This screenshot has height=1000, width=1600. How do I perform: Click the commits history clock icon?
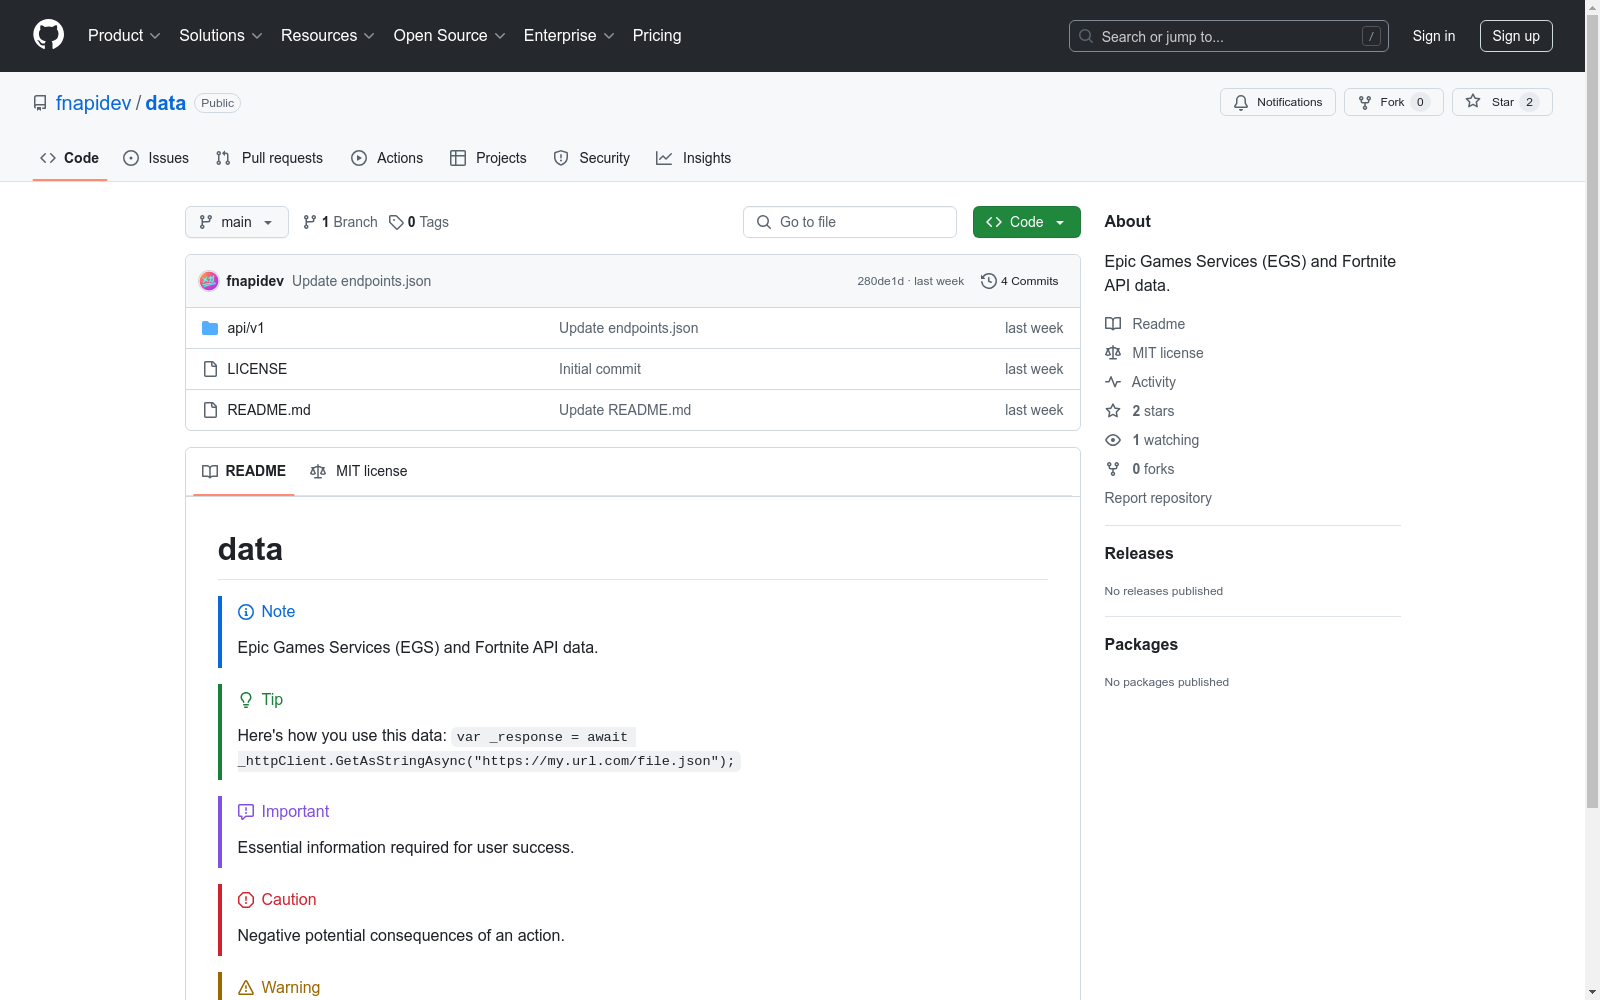click(x=988, y=281)
